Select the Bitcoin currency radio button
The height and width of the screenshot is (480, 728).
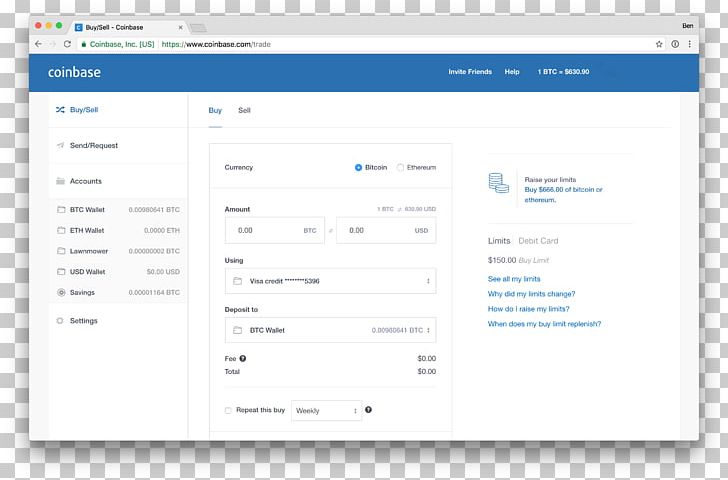pos(358,168)
